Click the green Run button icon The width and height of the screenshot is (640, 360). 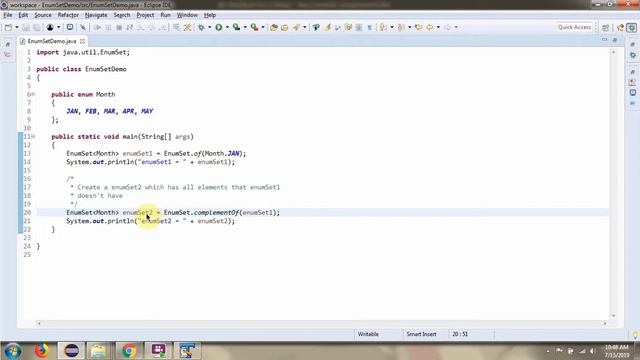tap(219, 27)
